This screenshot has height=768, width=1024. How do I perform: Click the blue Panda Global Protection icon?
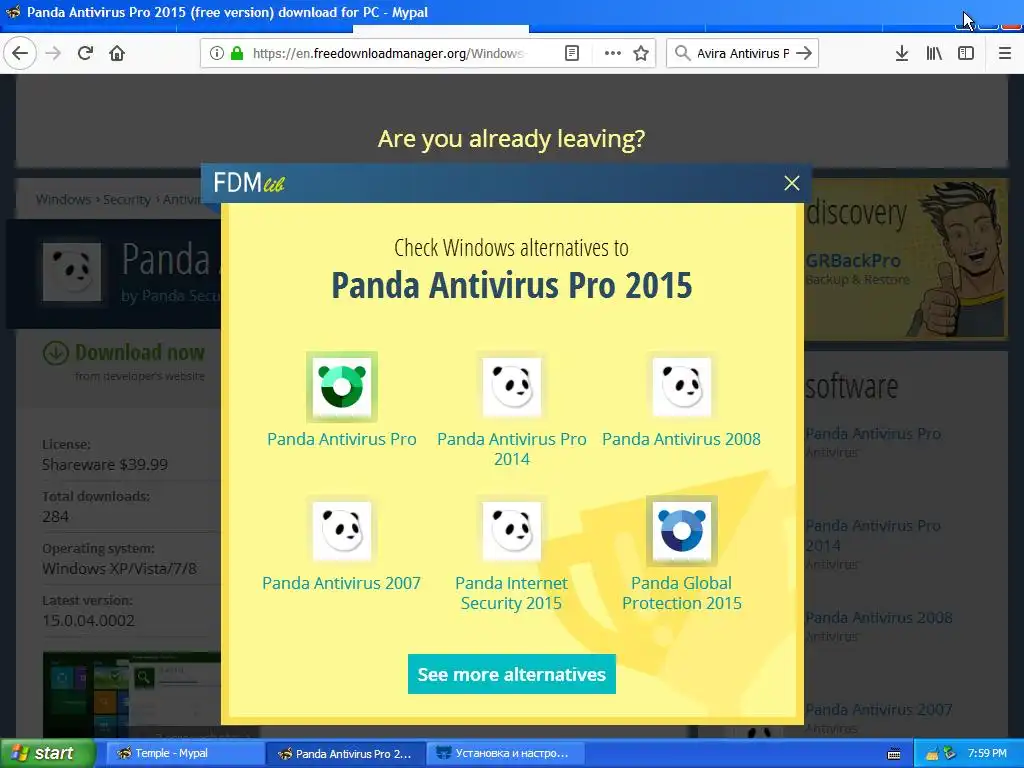(681, 531)
